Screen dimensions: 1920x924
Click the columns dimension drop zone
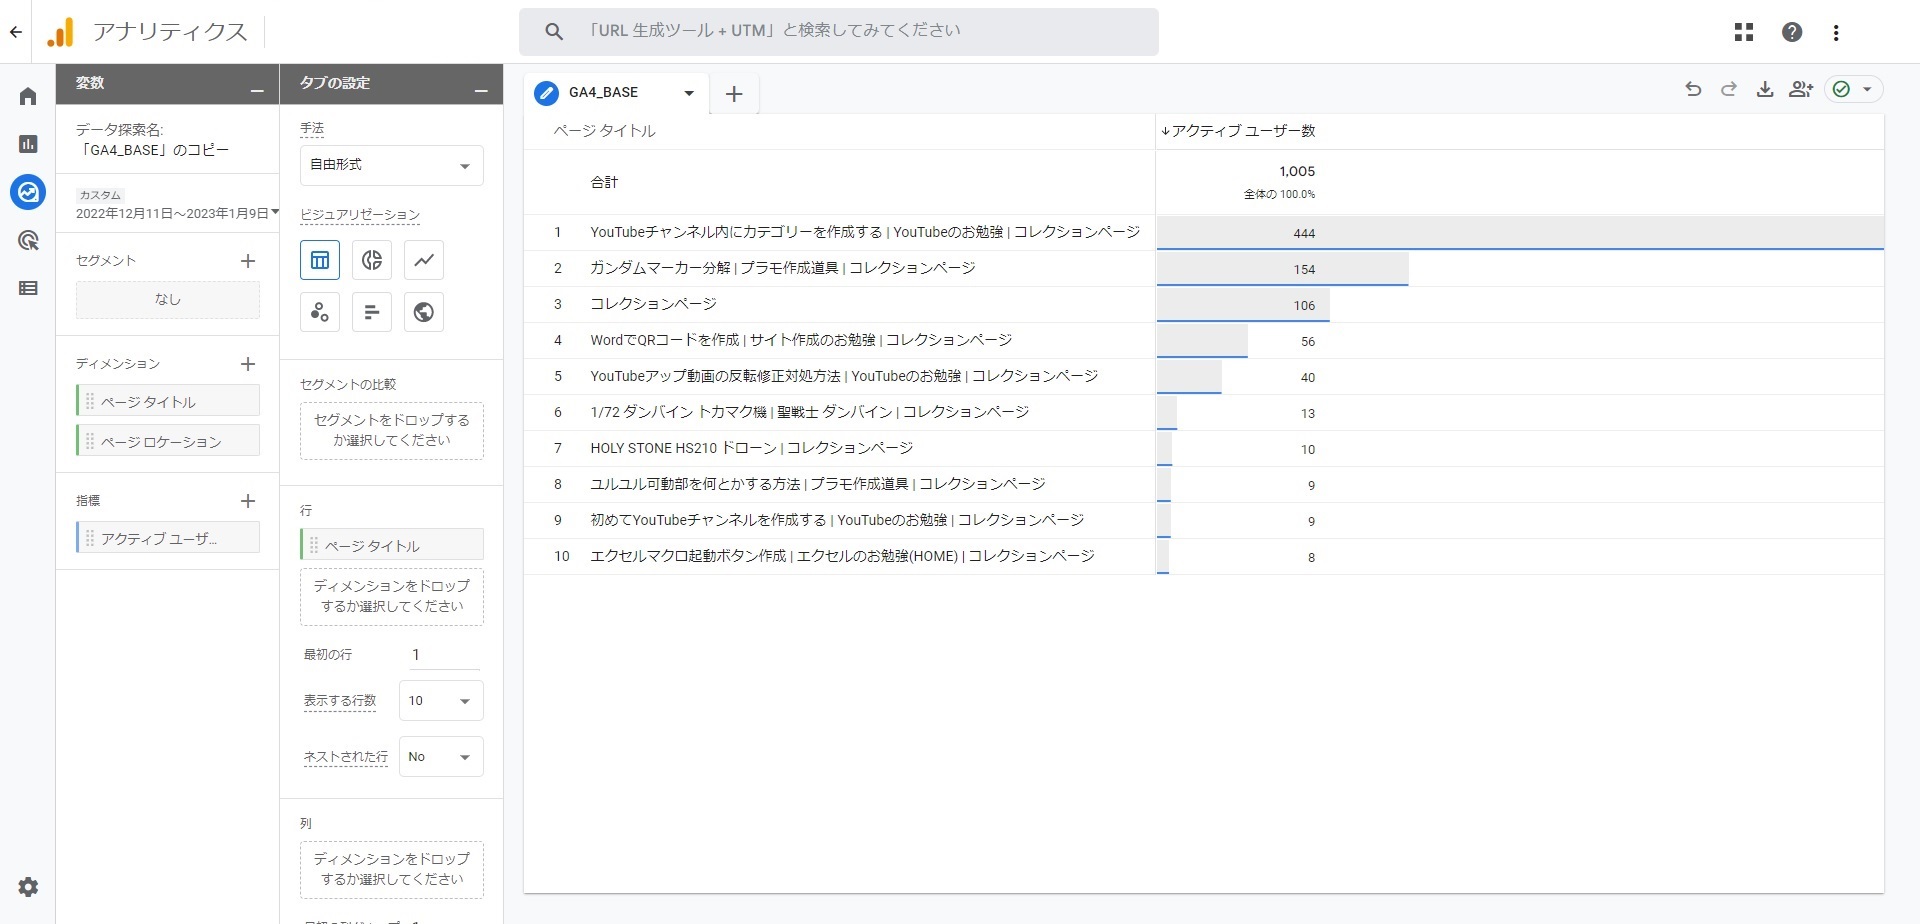click(x=392, y=870)
